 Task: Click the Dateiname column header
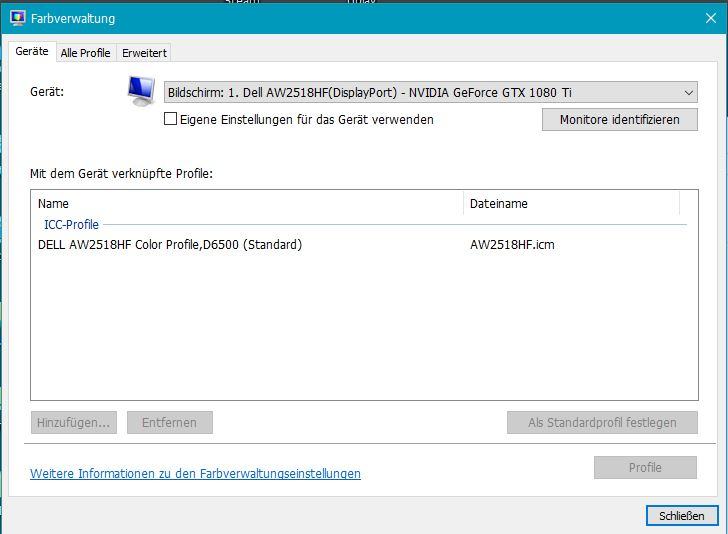click(x=572, y=203)
